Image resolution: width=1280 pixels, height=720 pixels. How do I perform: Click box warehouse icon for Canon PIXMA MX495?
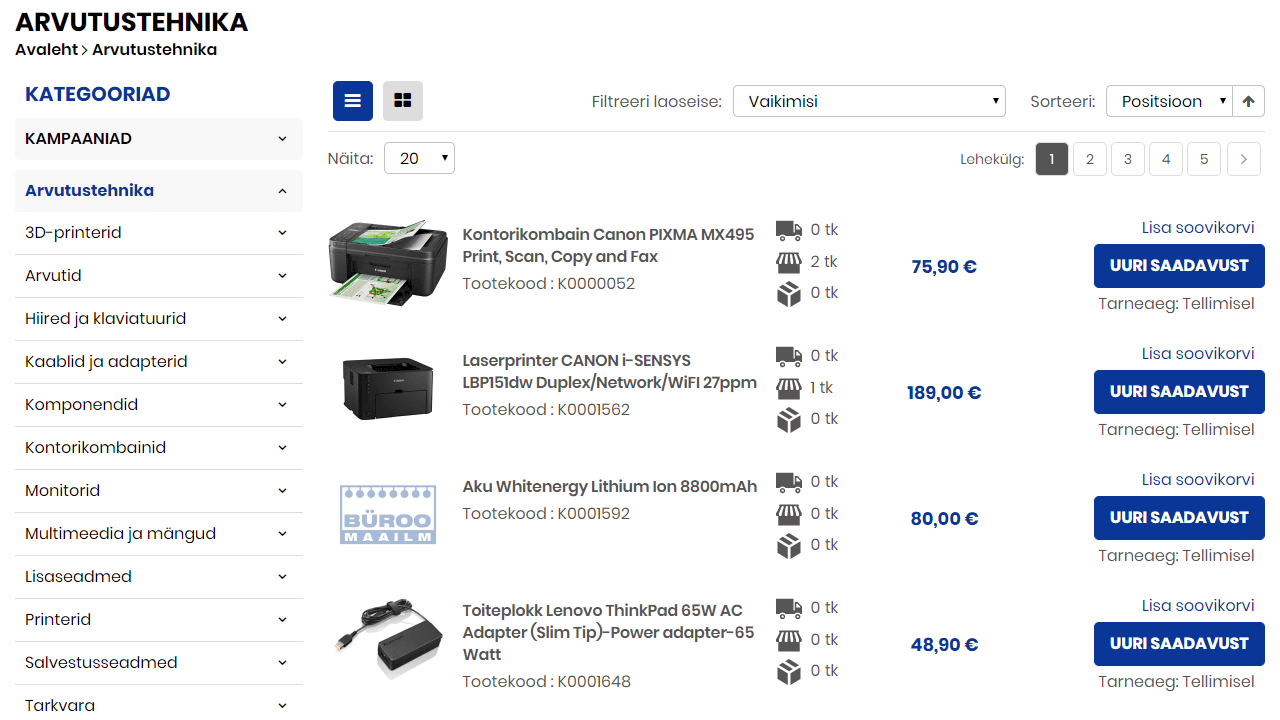coord(789,294)
